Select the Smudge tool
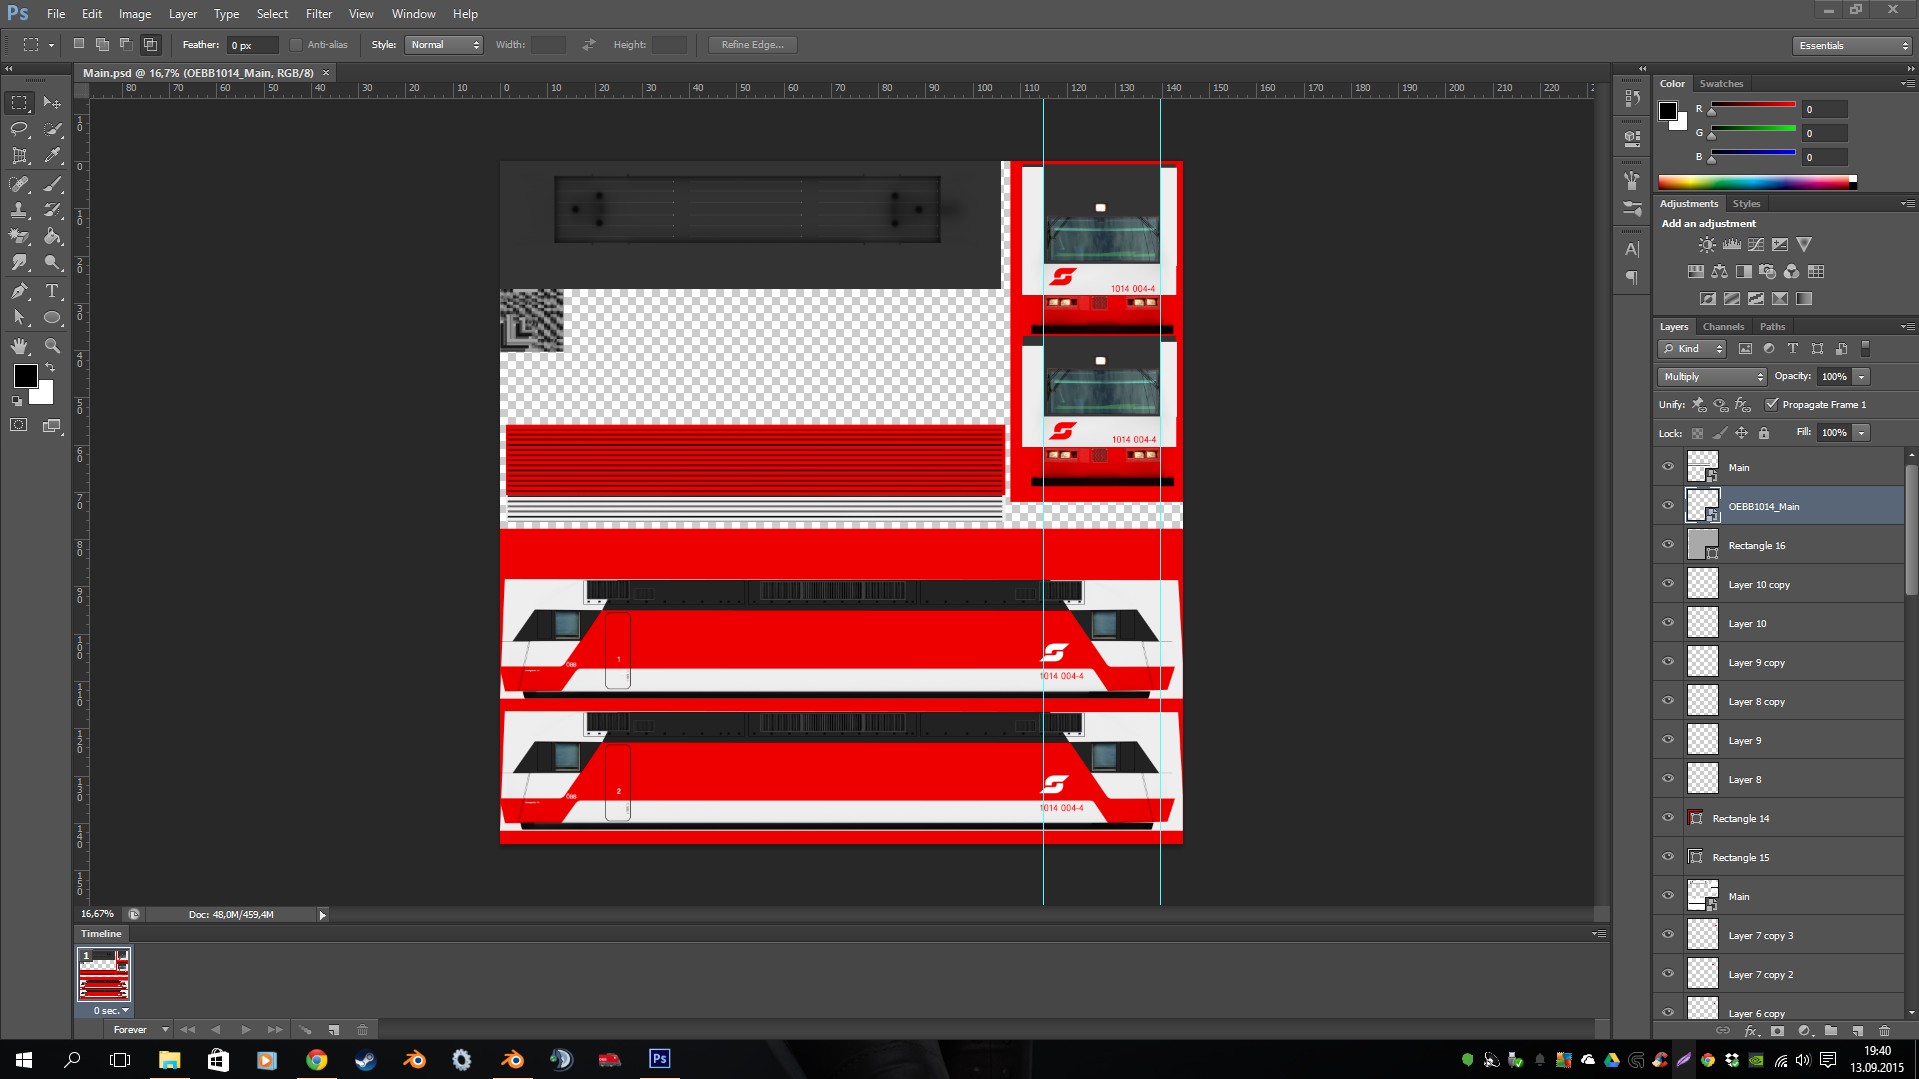 point(19,263)
